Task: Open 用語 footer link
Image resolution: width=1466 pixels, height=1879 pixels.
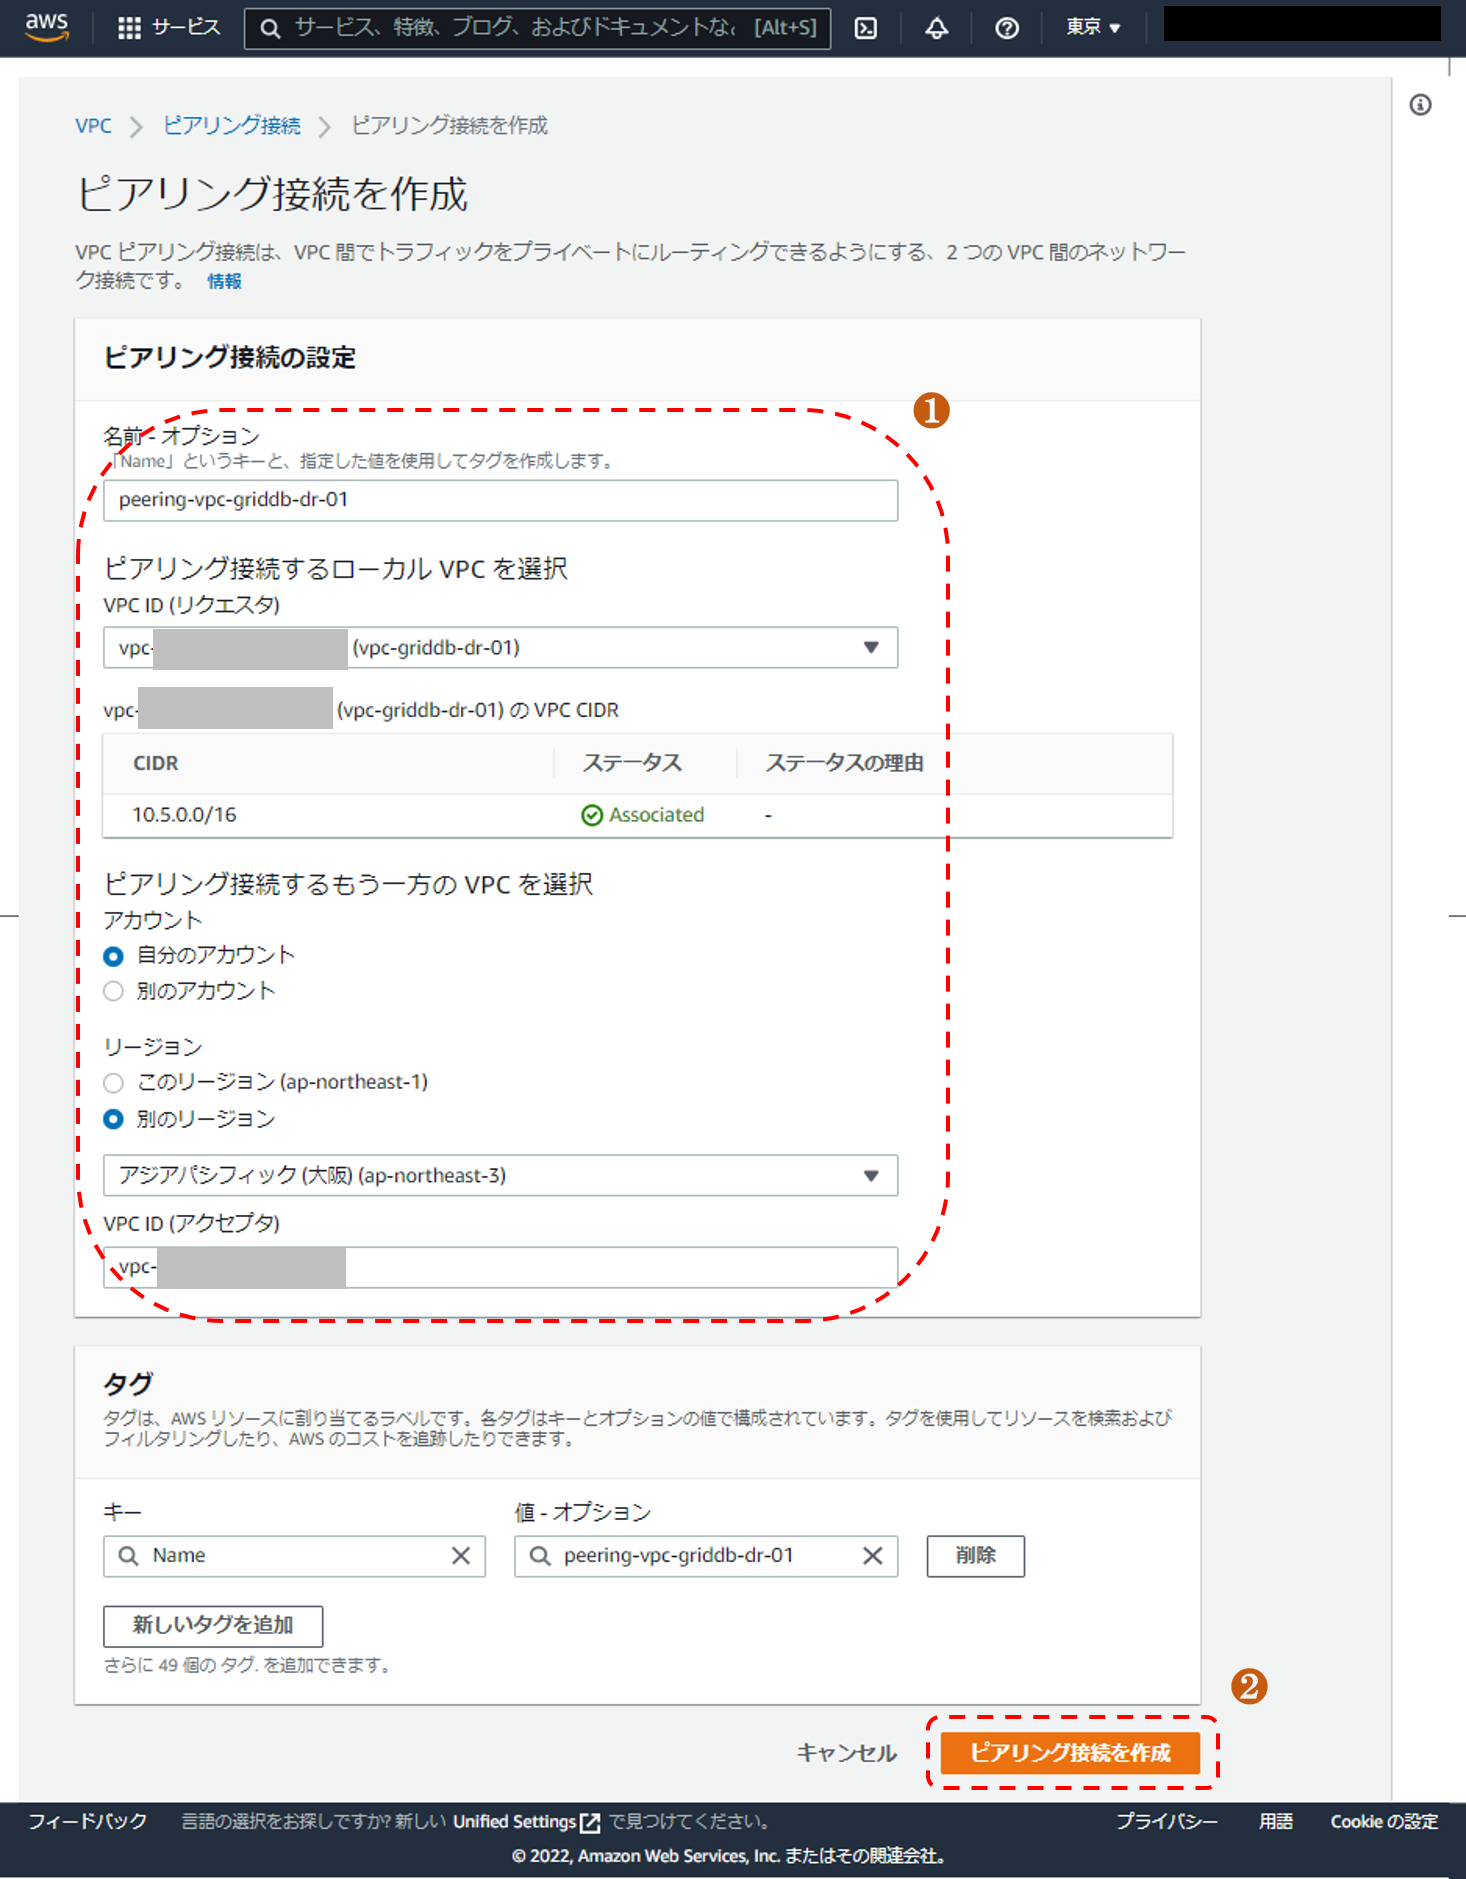Action: (1275, 1822)
